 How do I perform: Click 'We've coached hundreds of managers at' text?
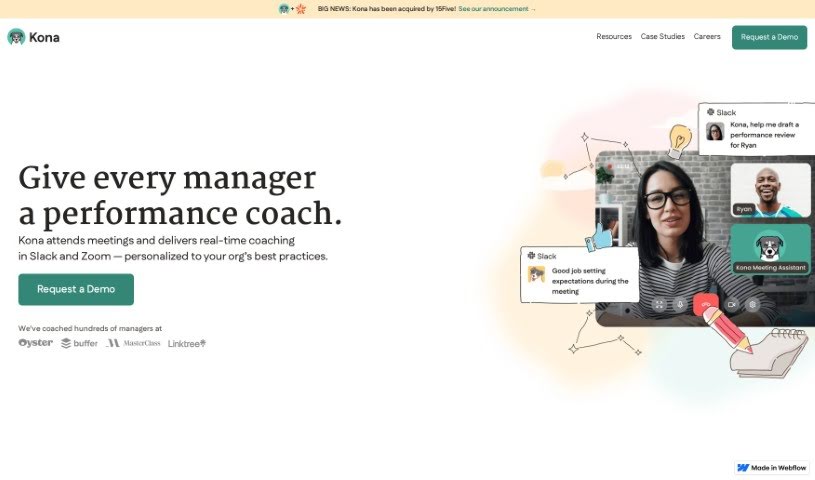tap(90, 328)
